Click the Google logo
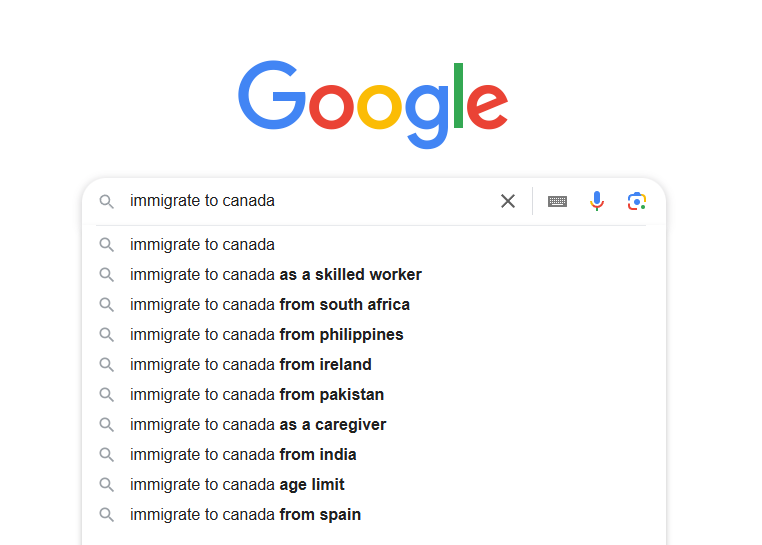The image size is (762, 545). [373, 103]
